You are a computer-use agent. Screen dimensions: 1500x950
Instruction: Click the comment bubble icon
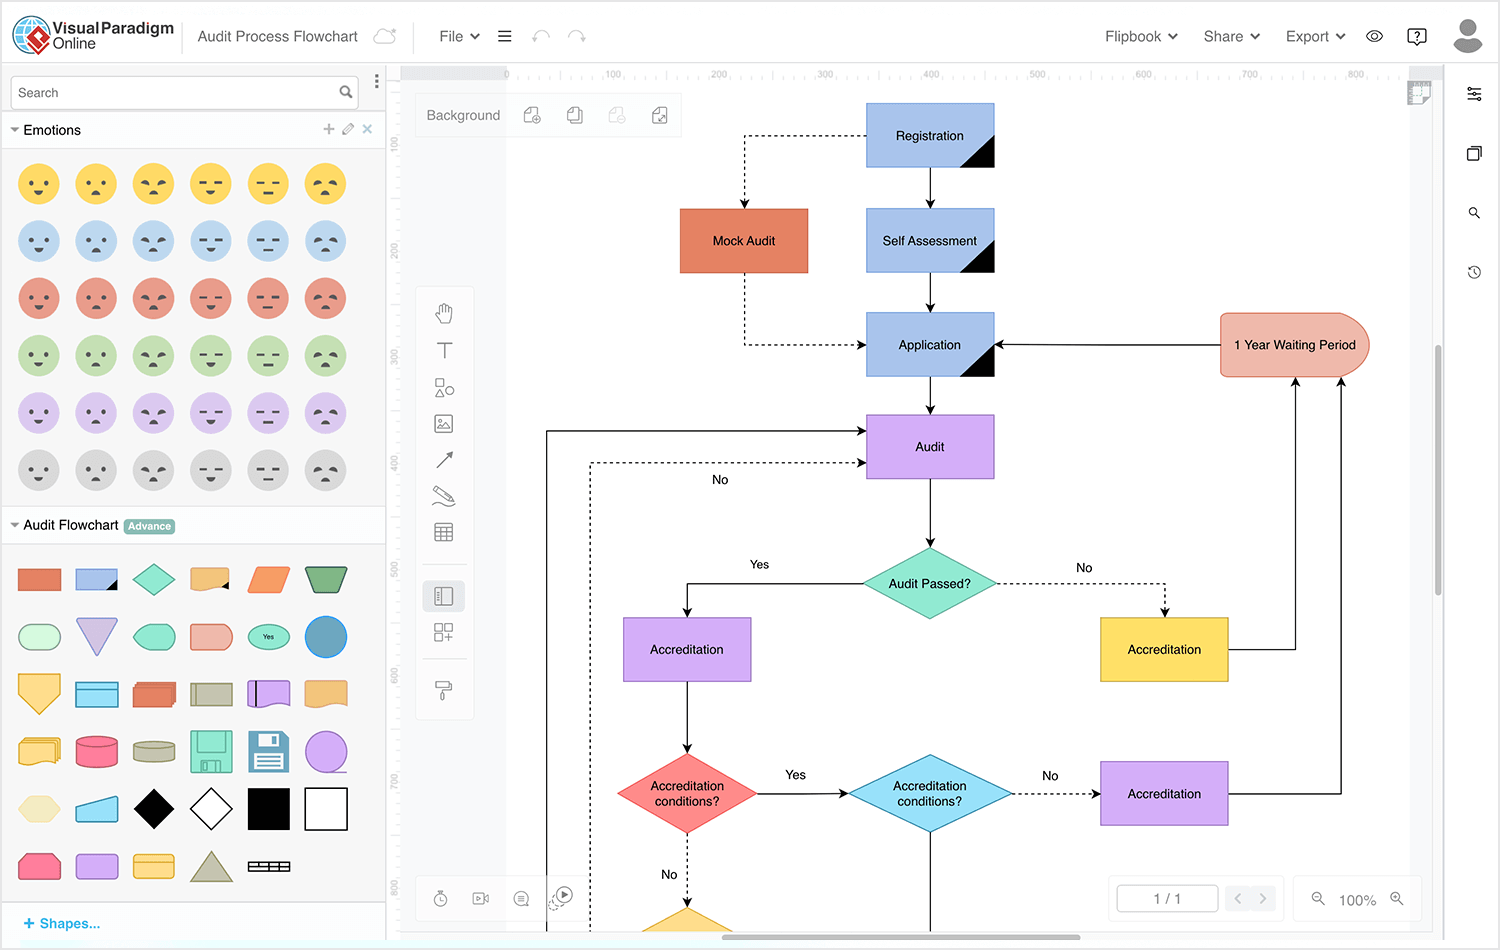click(521, 899)
